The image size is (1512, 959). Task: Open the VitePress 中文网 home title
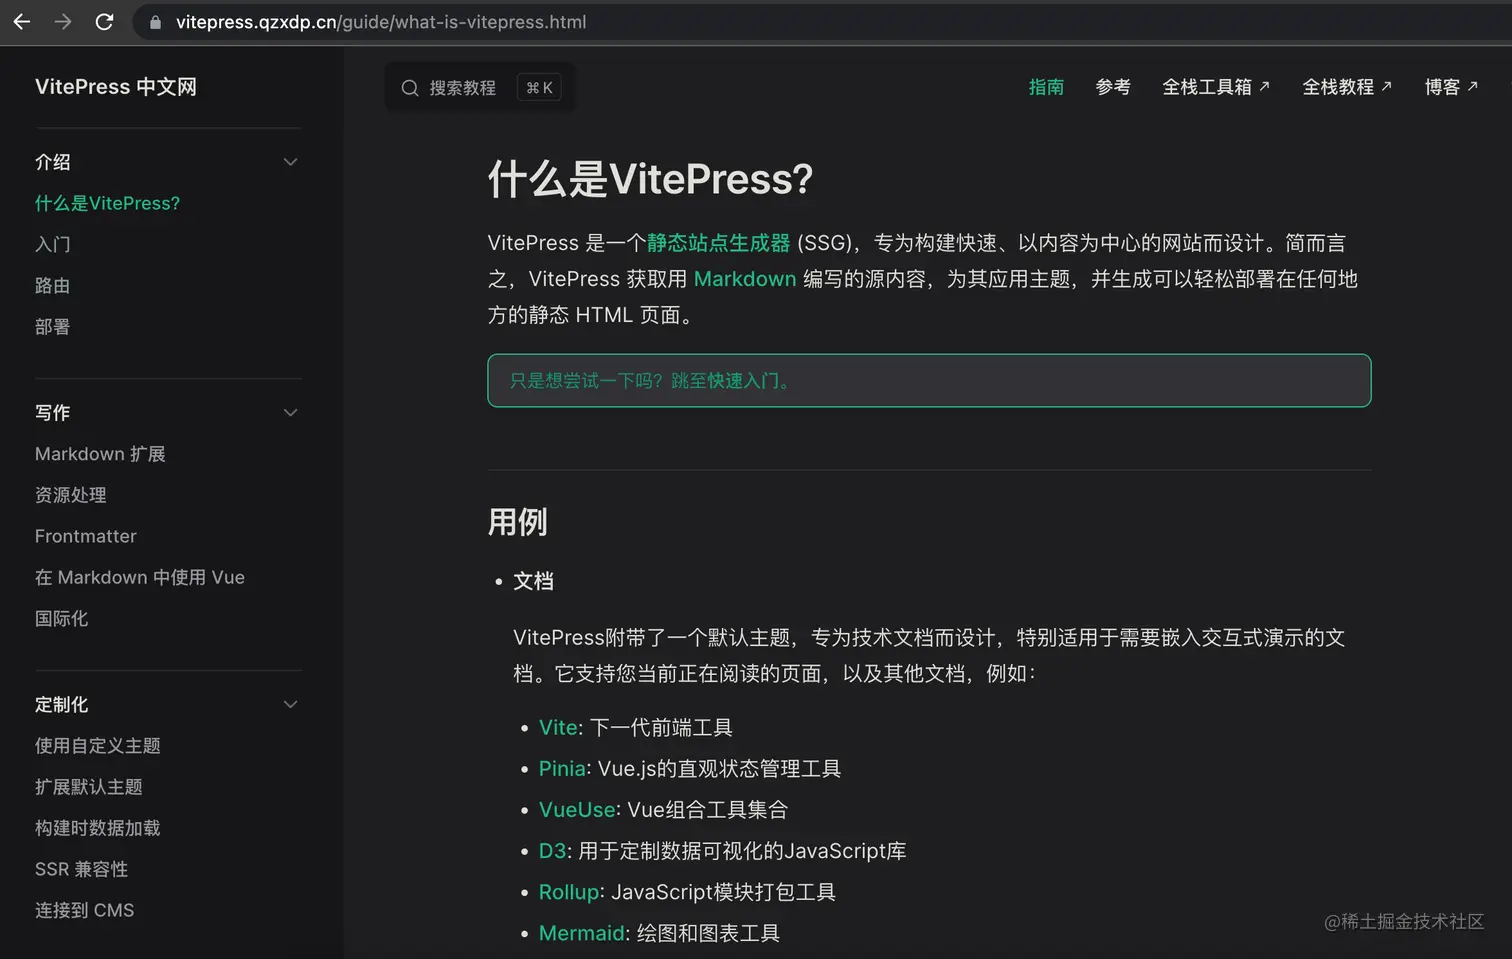(116, 87)
